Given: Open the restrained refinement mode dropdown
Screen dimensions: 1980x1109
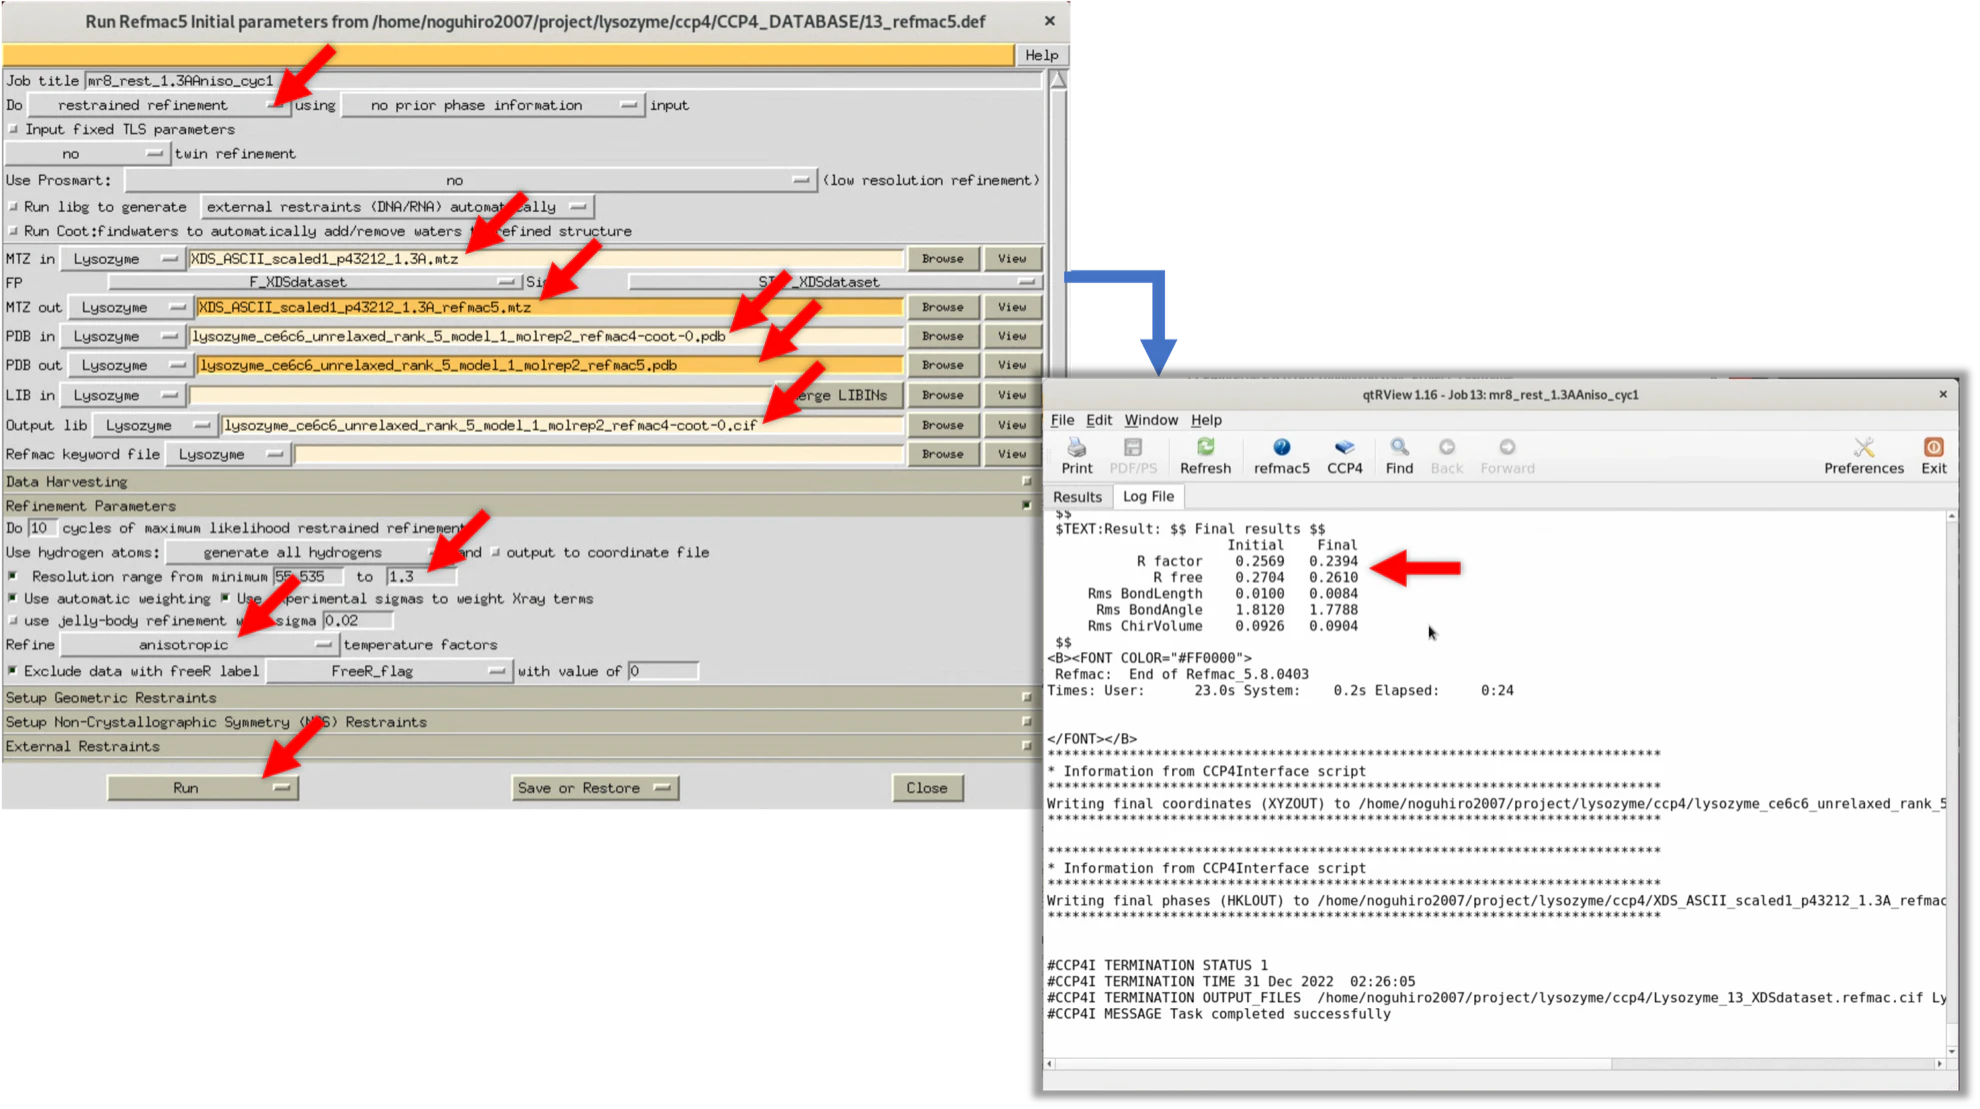Looking at the screenshot, I should coord(159,105).
